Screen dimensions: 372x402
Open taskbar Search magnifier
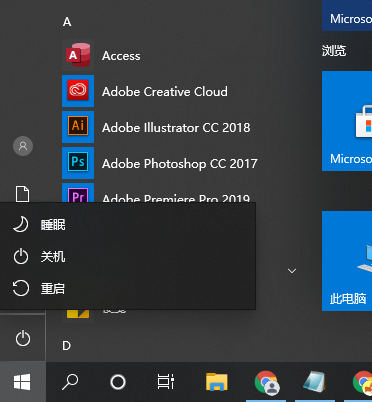tap(70, 382)
